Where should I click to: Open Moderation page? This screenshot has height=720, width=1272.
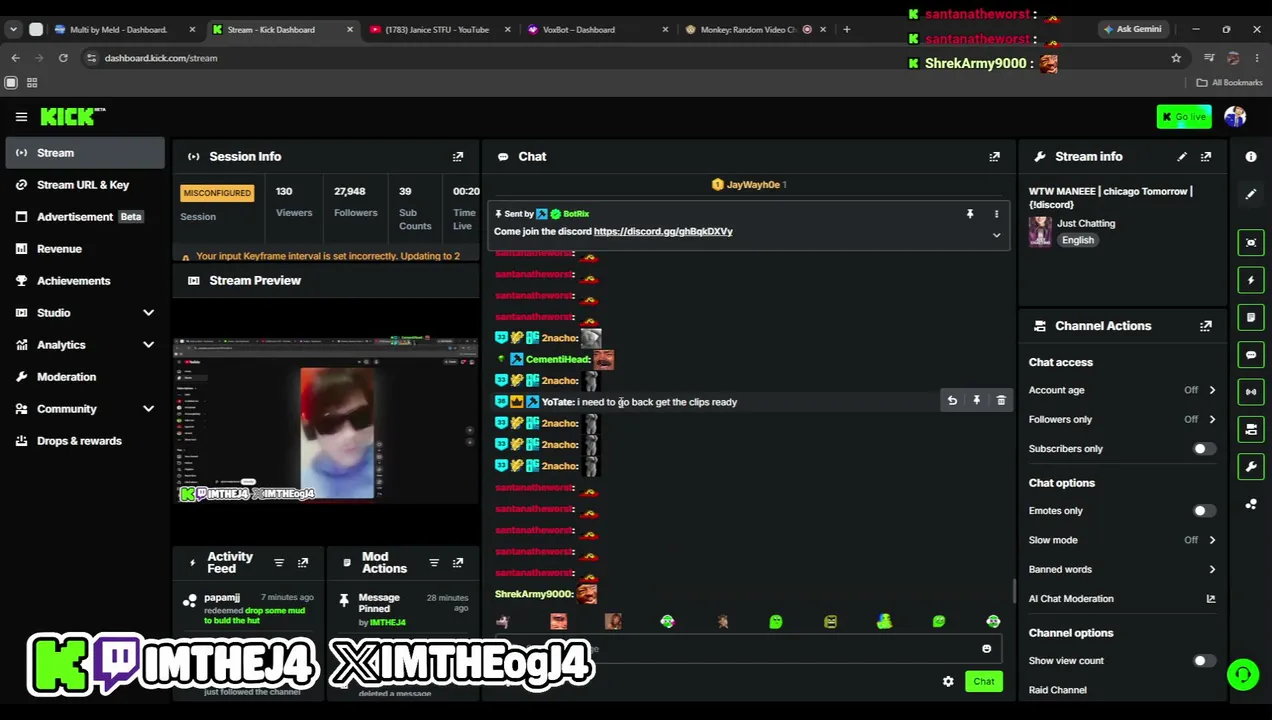(x=86, y=377)
